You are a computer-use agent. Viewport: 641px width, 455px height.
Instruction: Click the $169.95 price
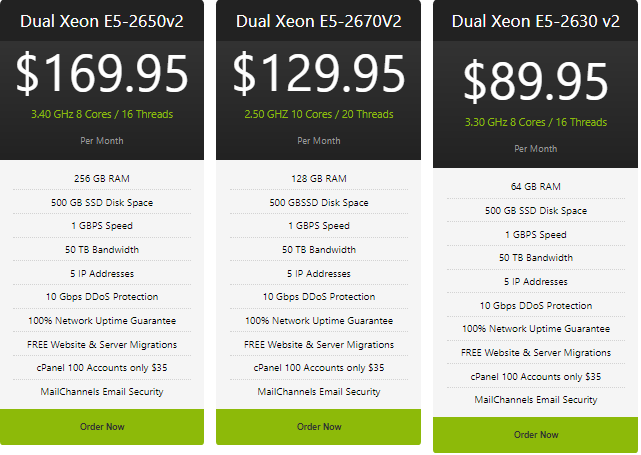(x=102, y=74)
